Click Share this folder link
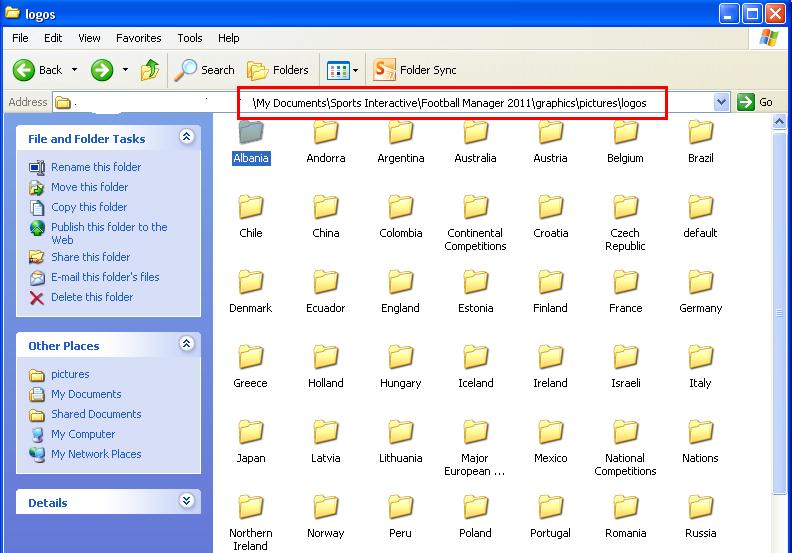The width and height of the screenshot is (792, 553). pos(90,257)
